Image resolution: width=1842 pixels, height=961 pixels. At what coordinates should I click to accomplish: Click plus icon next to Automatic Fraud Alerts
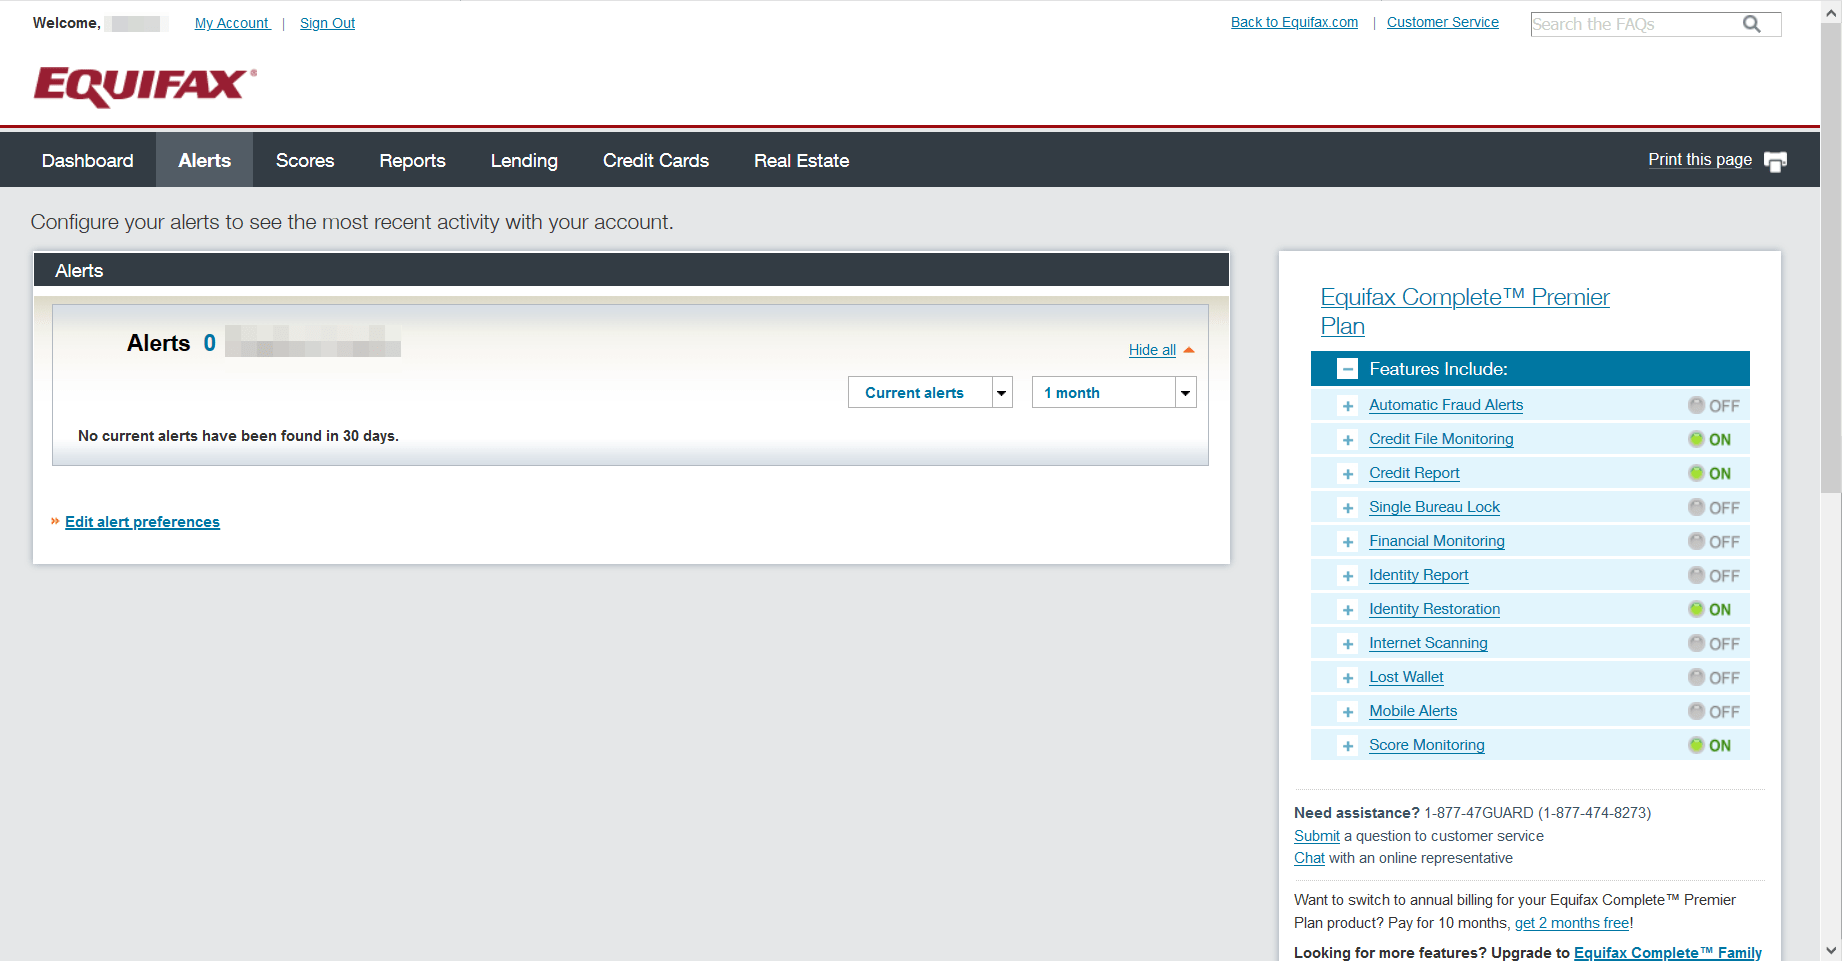(1347, 406)
